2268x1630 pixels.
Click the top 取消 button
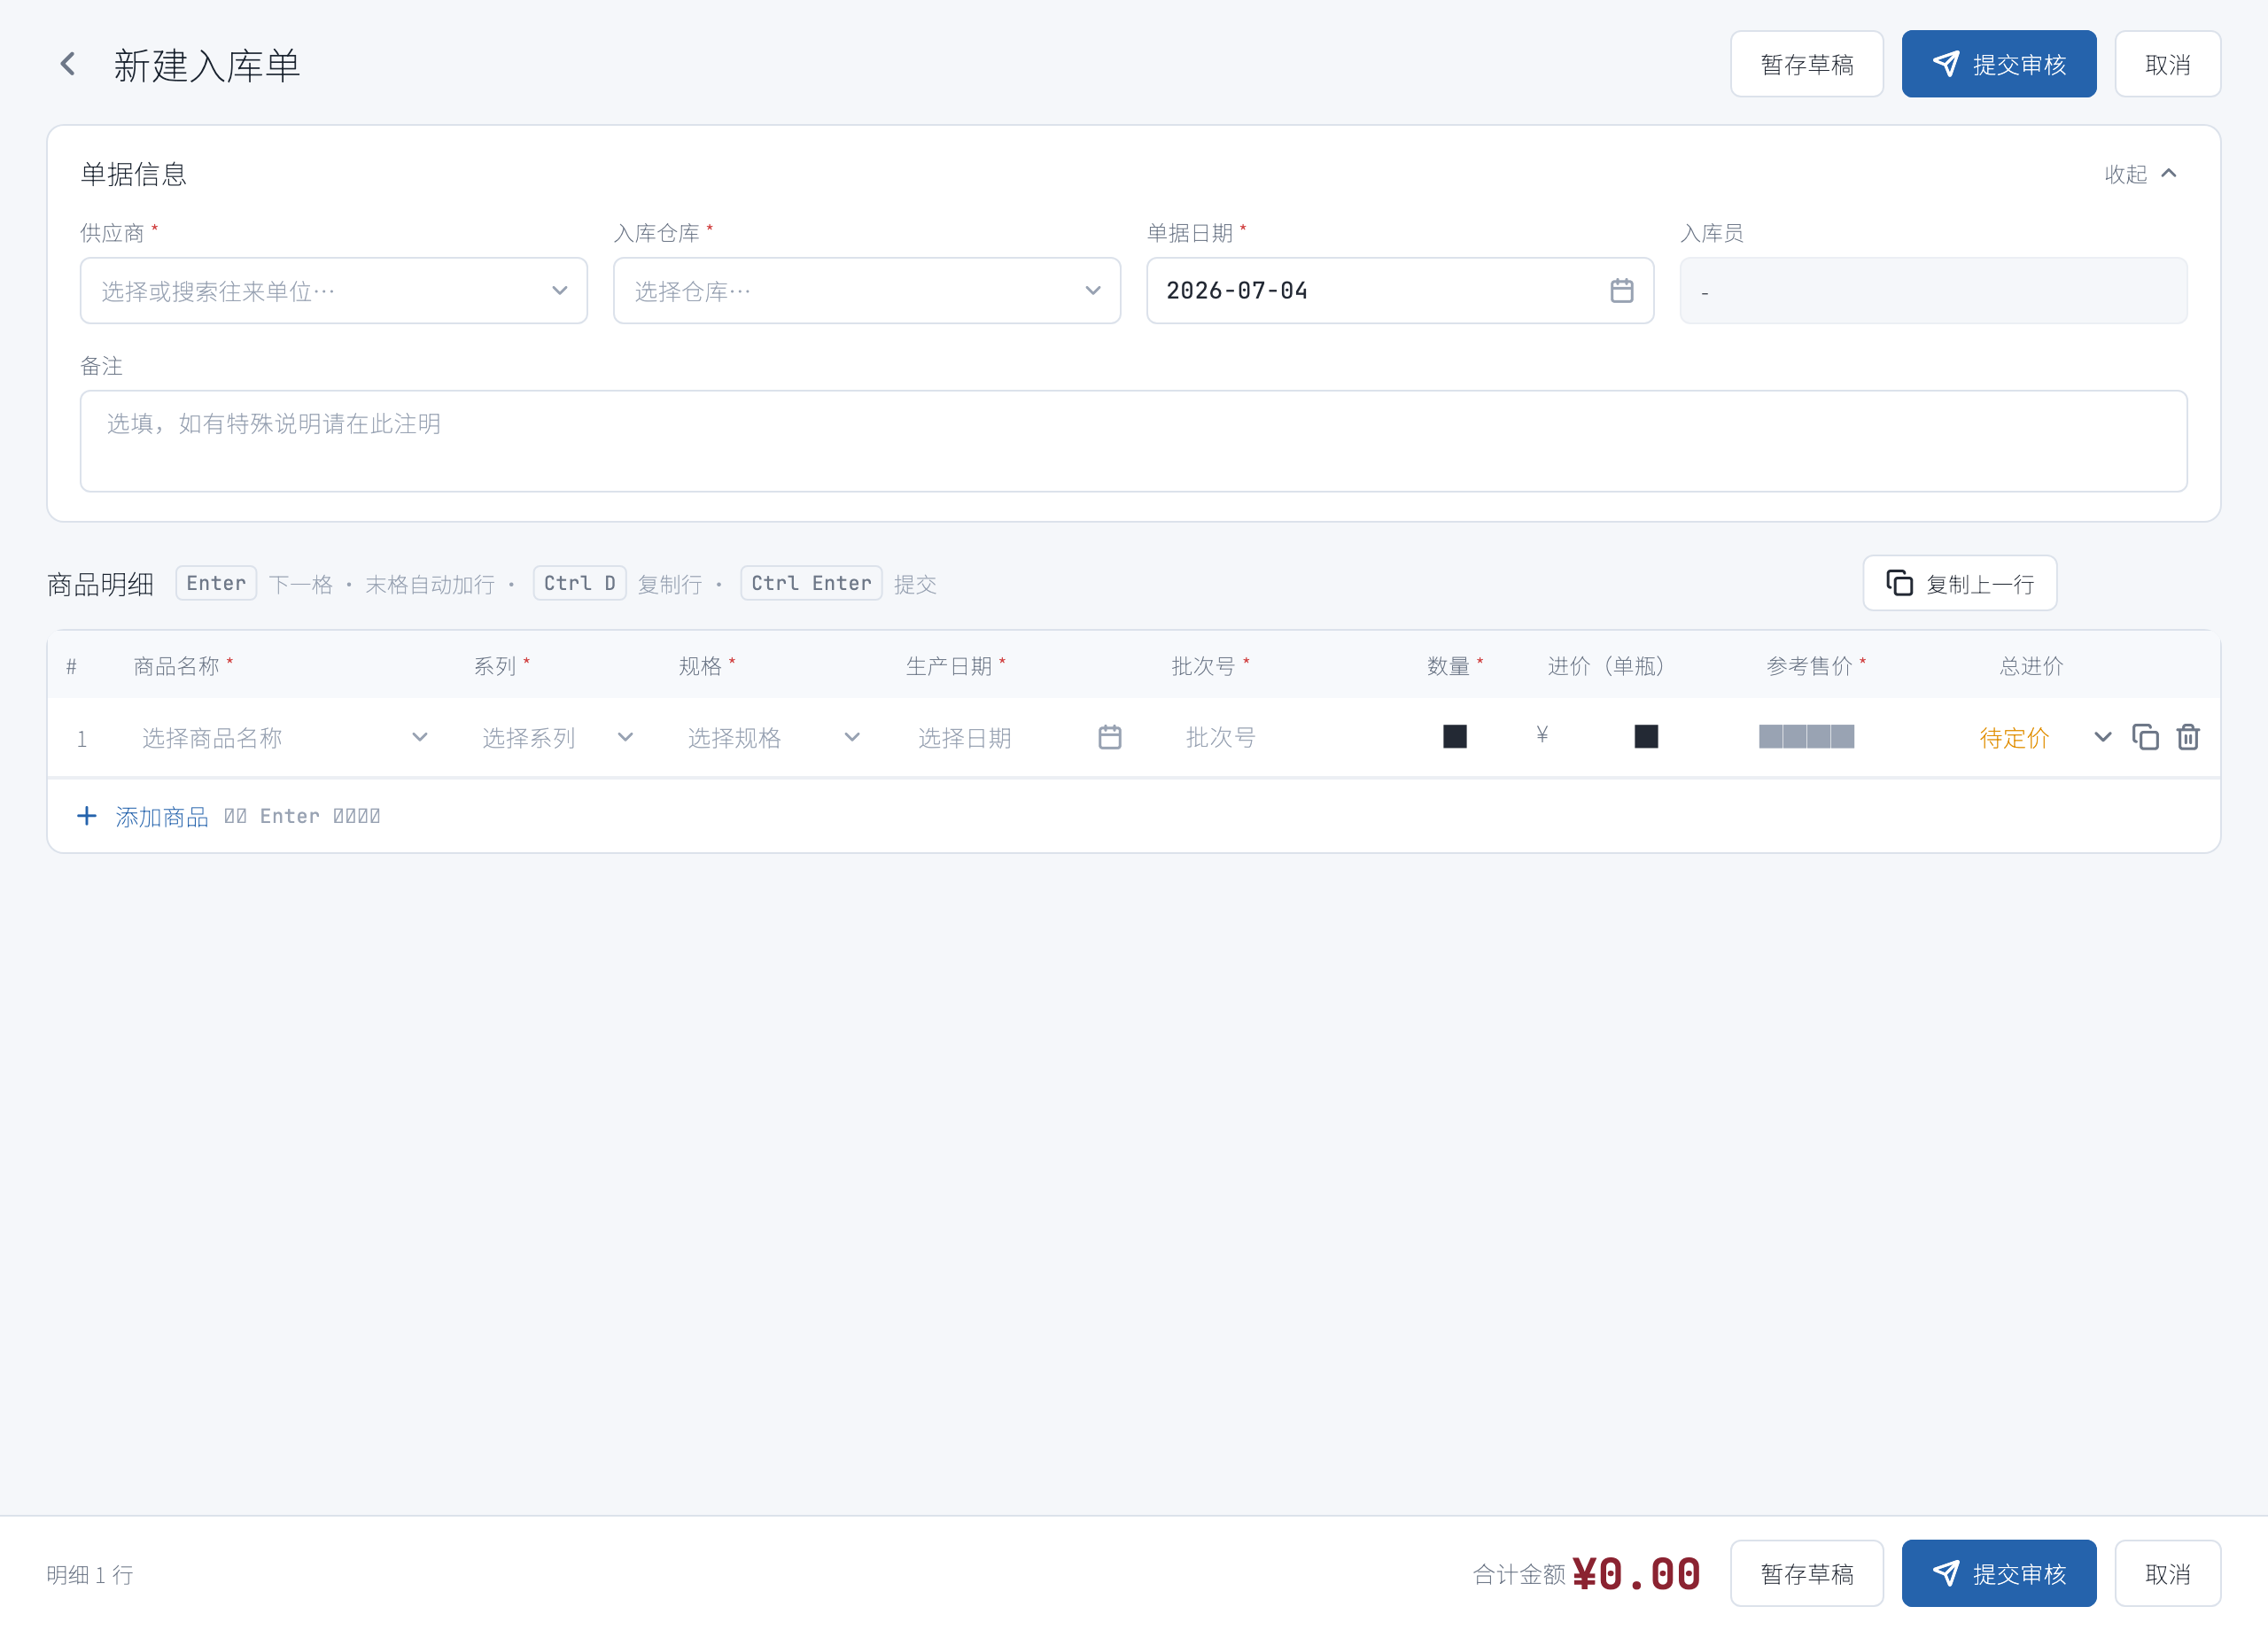point(2167,64)
